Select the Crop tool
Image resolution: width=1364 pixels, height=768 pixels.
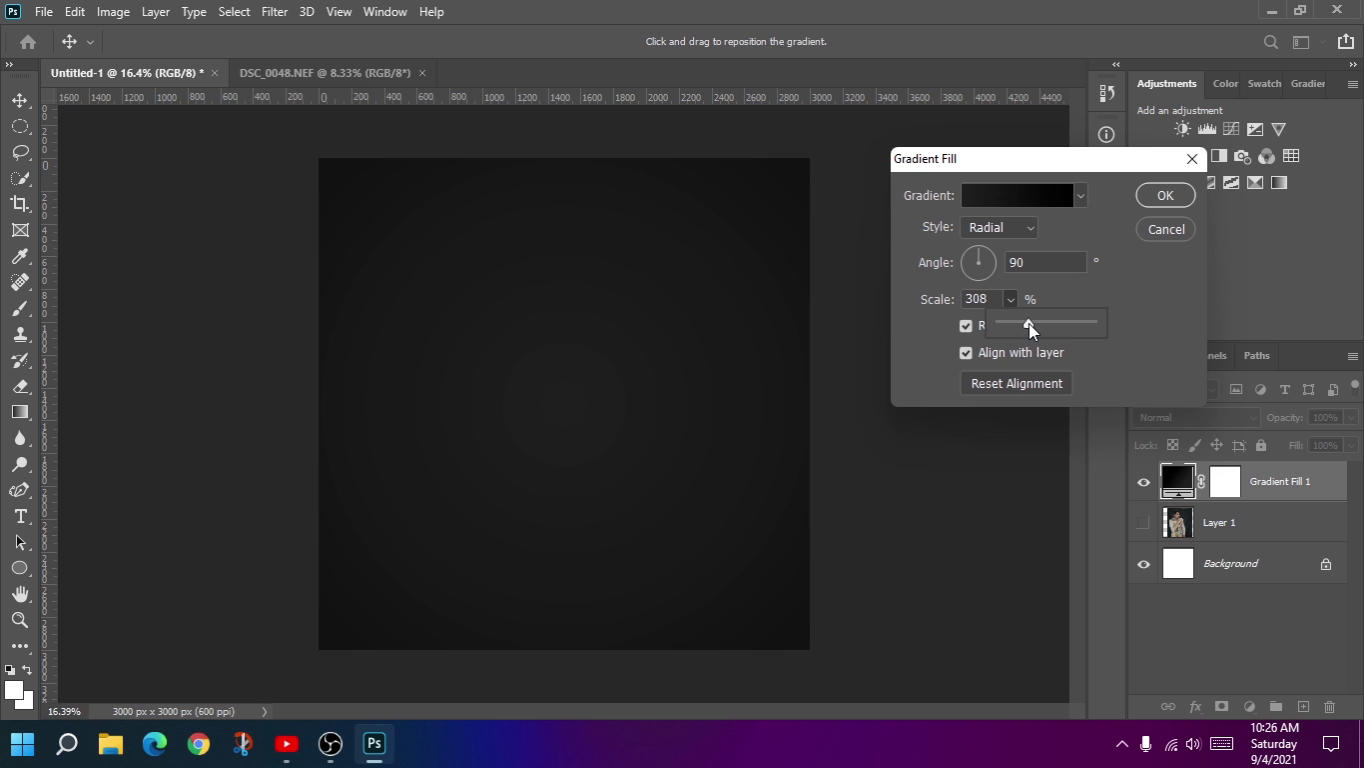click(20, 204)
